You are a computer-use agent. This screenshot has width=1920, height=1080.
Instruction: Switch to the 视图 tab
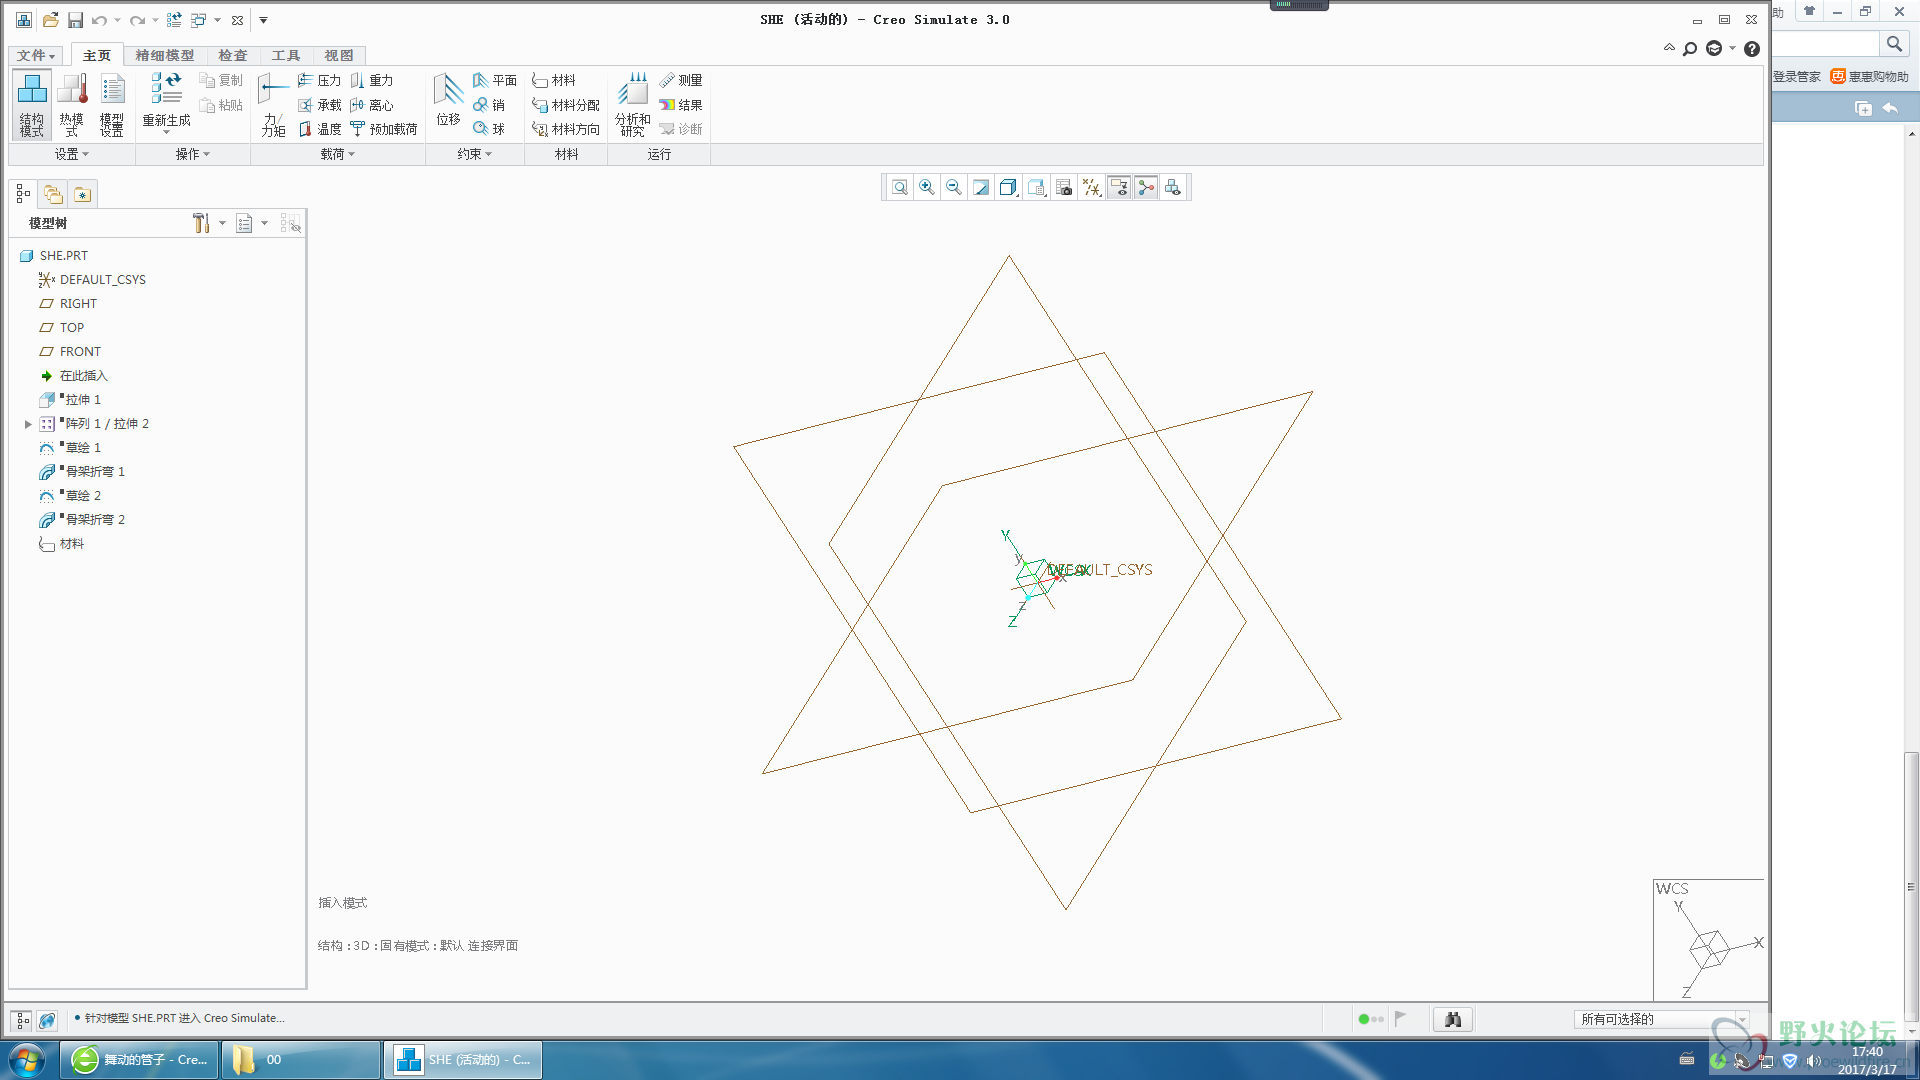(x=339, y=55)
